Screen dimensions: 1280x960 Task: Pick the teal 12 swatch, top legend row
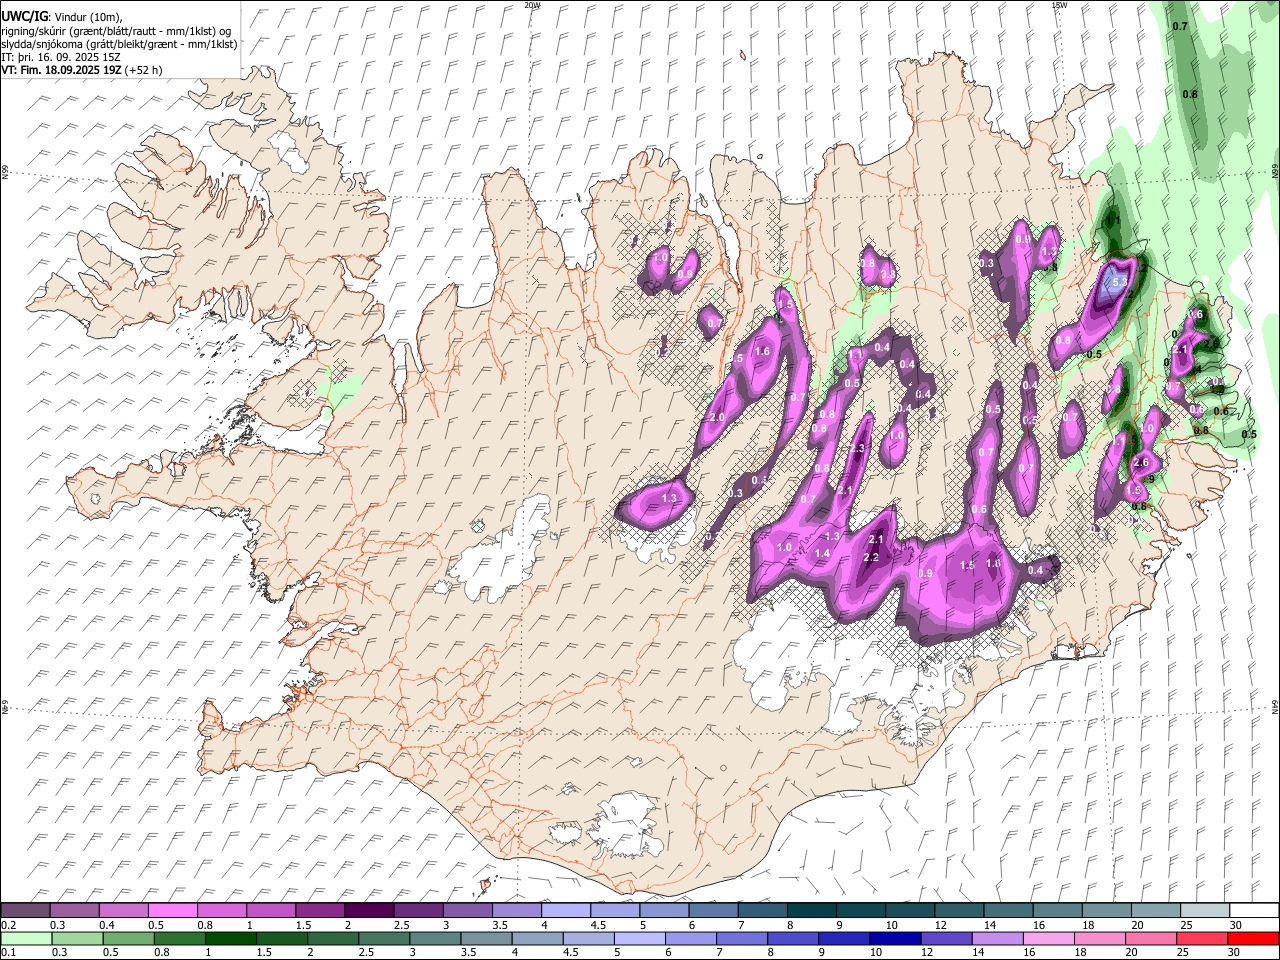click(x=958, y=911)
